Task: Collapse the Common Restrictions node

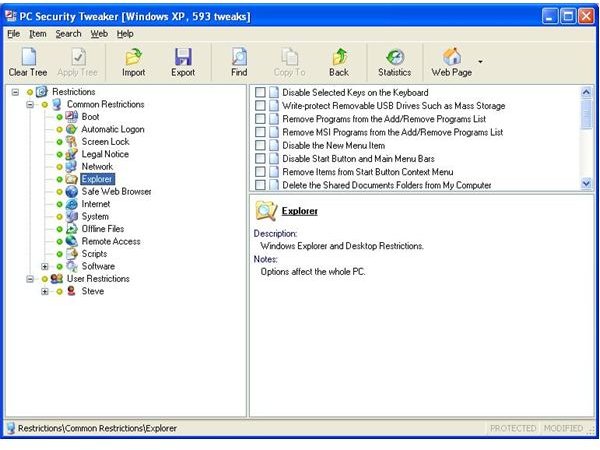Action: click(30, 104)
